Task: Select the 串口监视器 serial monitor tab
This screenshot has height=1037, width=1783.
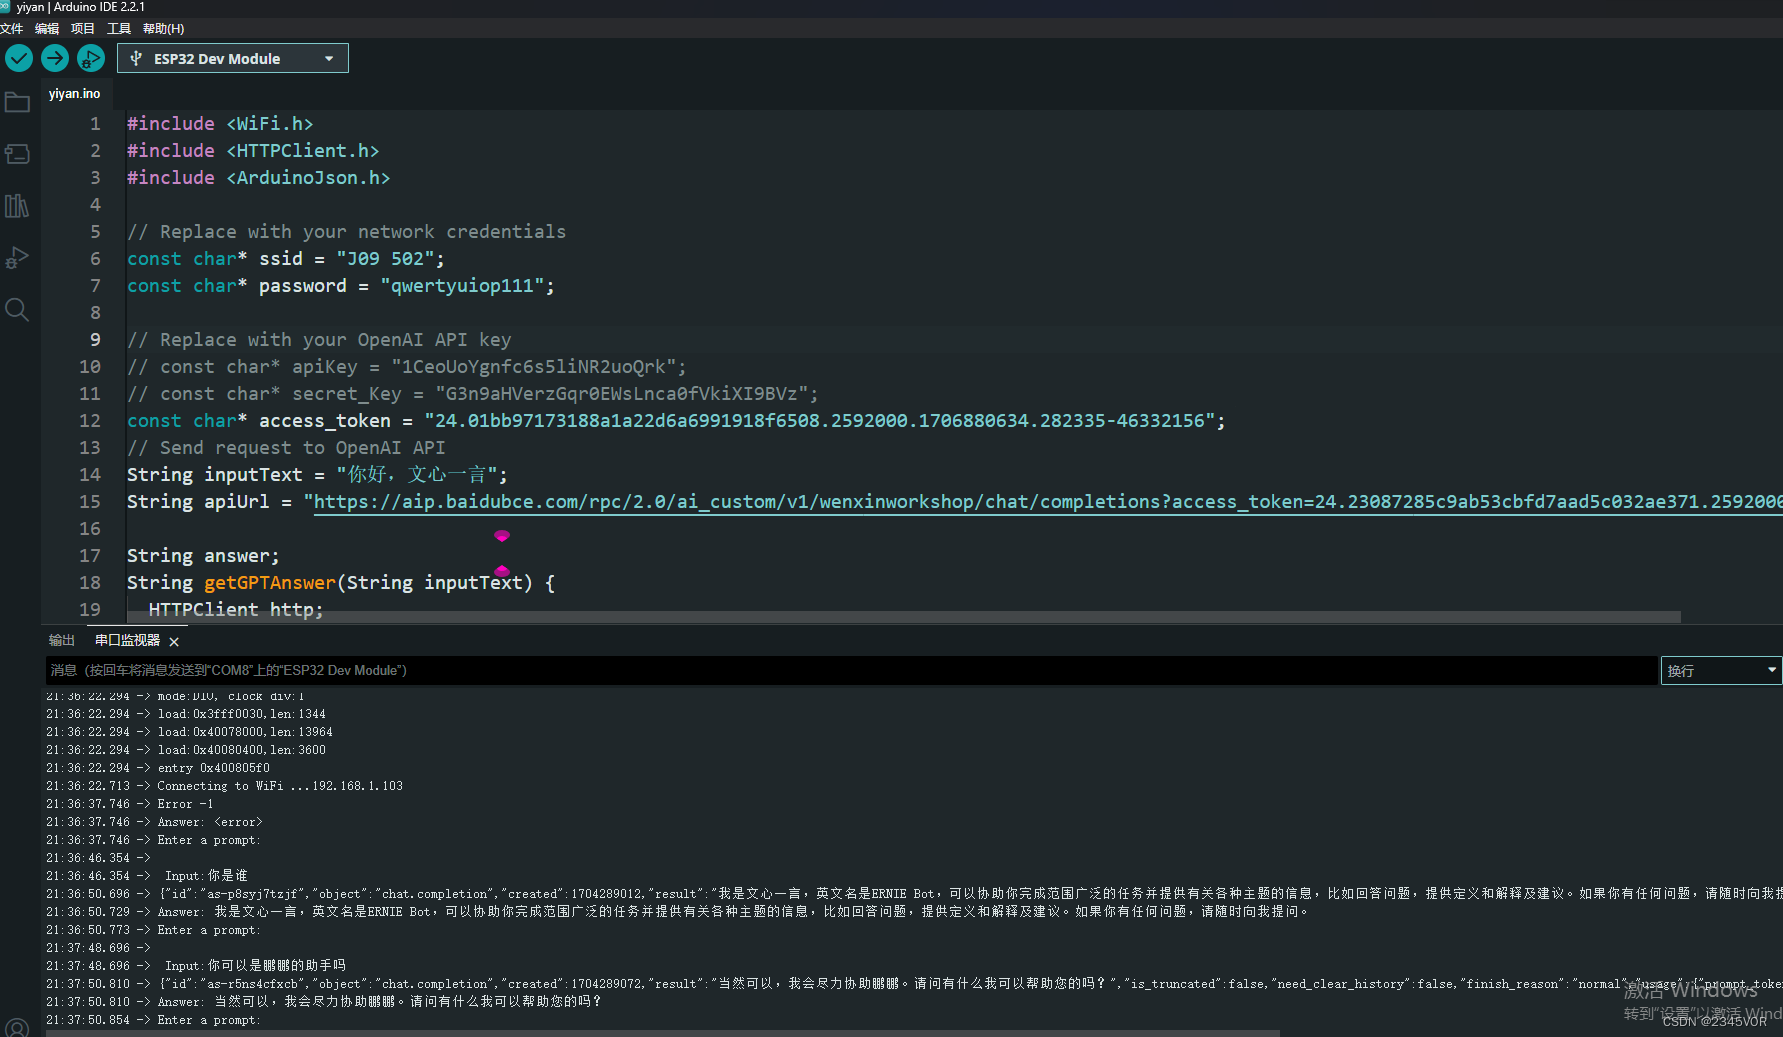Action: click(x=127, y=640)
